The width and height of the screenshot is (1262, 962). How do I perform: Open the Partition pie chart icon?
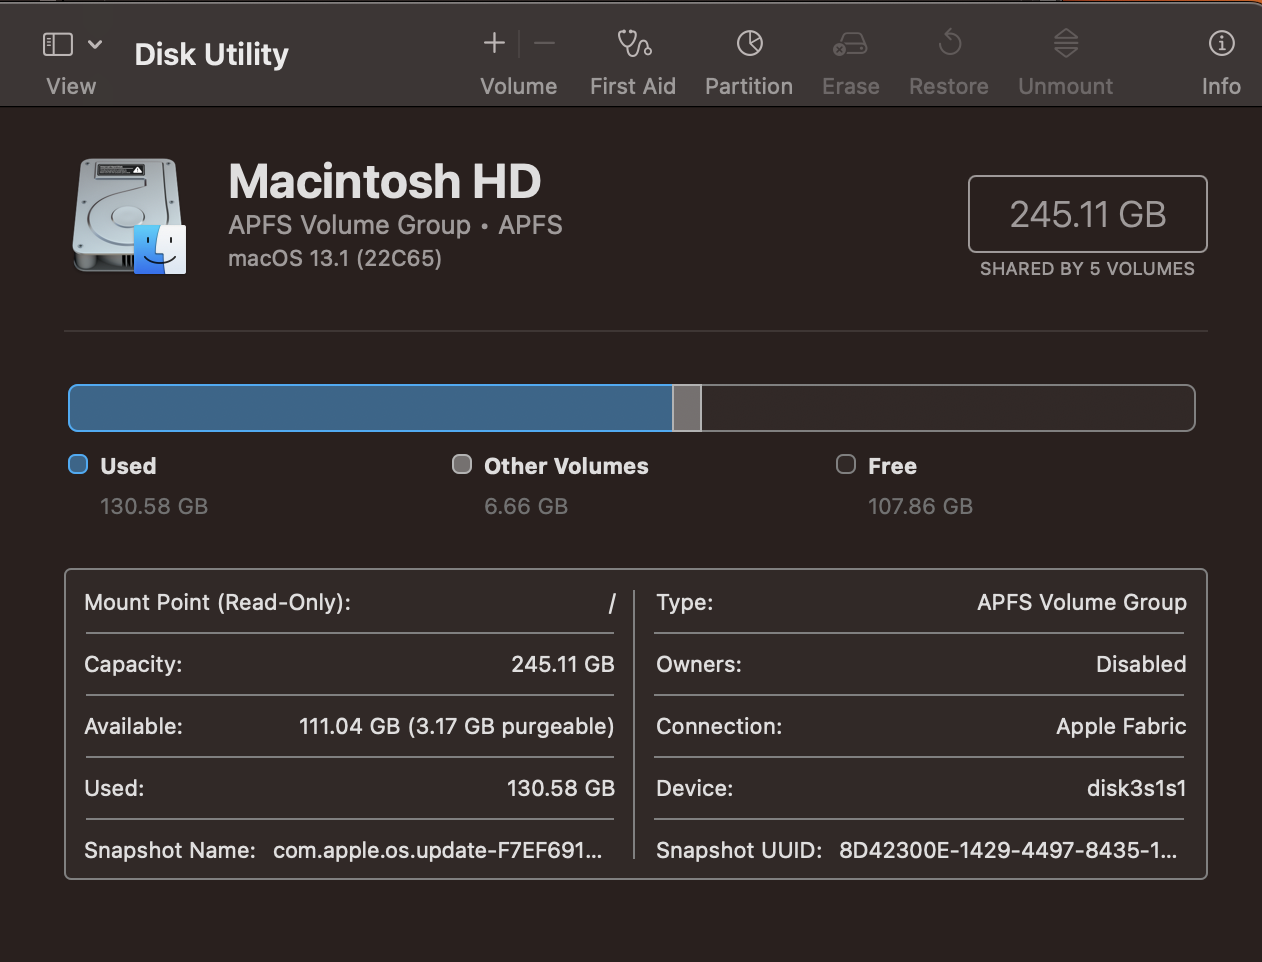click(x=750, y=43)
